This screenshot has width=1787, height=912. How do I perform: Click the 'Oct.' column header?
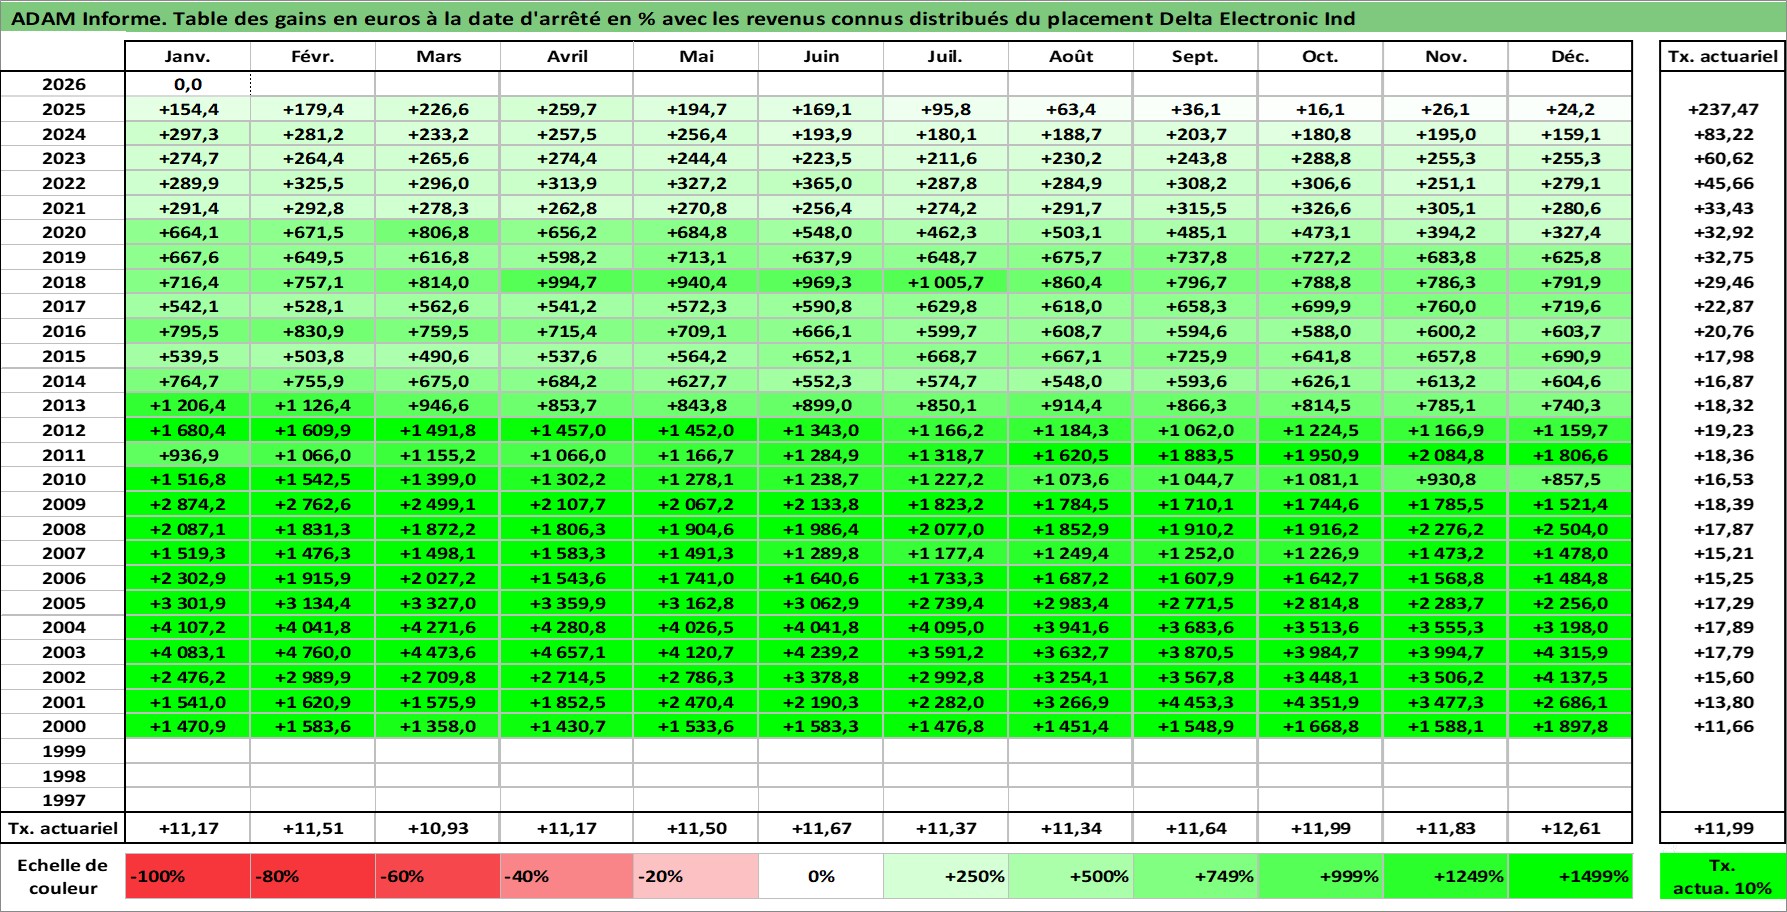1321,56
